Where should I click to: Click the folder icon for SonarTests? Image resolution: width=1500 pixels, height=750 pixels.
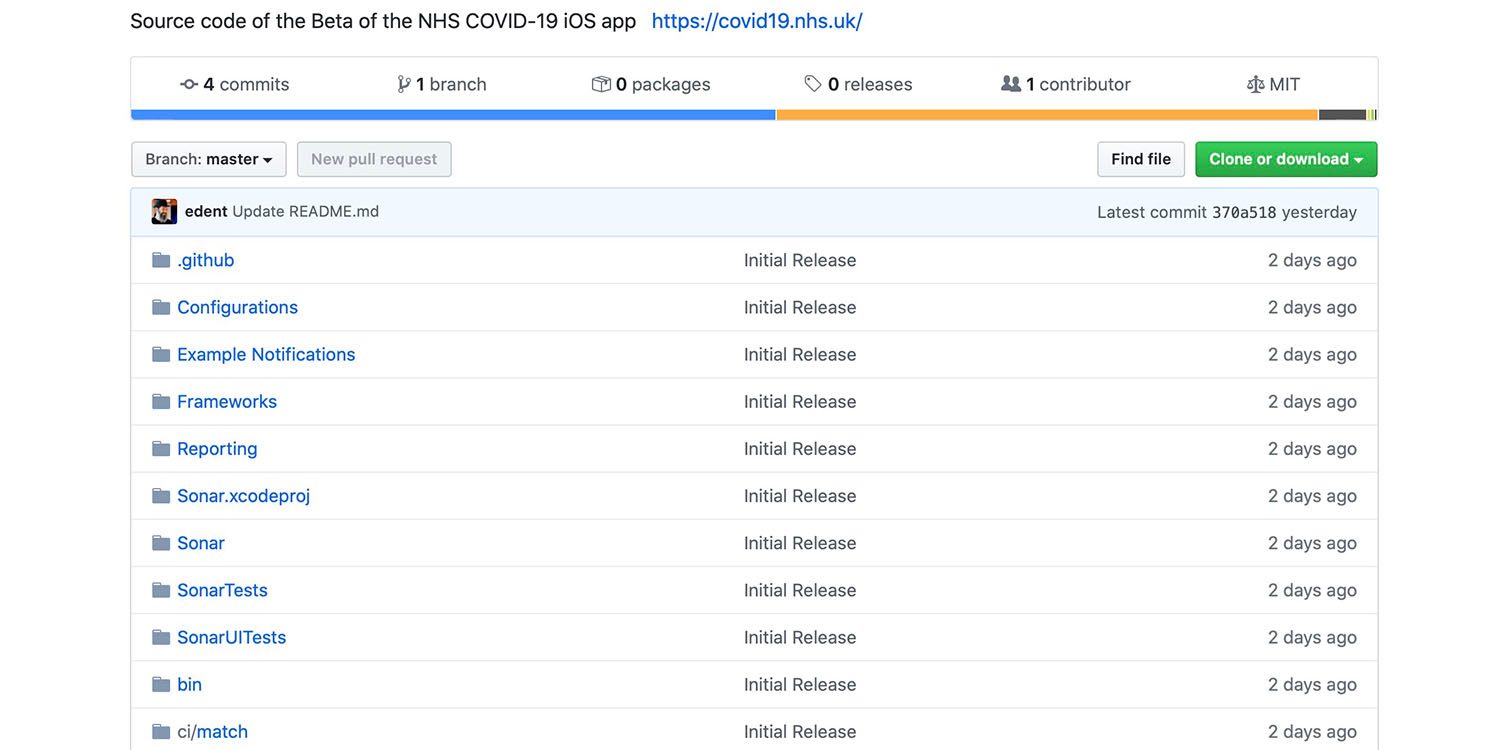(x=161, y=590)
